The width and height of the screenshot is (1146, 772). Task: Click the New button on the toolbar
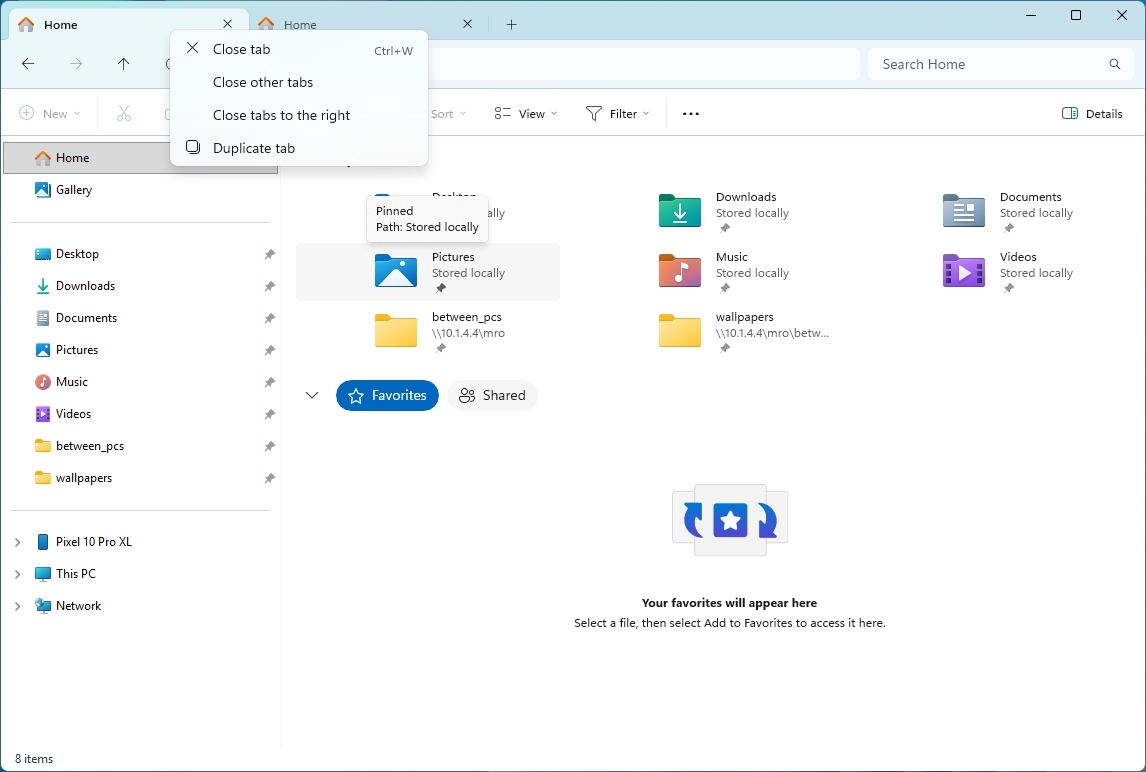coord(49,113)
